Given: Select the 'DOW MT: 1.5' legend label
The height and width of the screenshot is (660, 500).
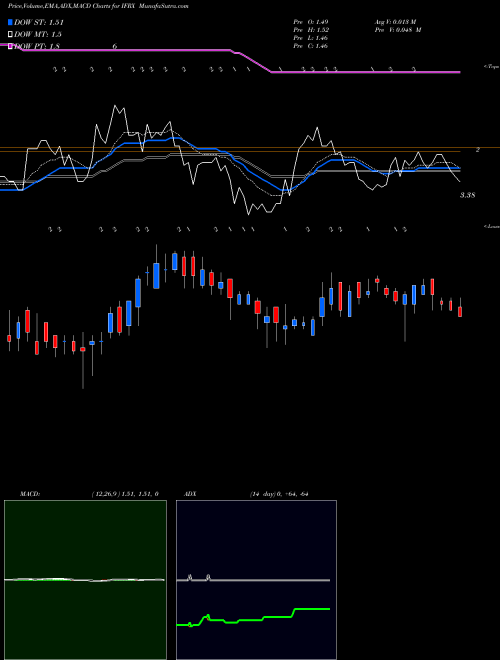Looking at the screenshot, I should tap(38, 35).
